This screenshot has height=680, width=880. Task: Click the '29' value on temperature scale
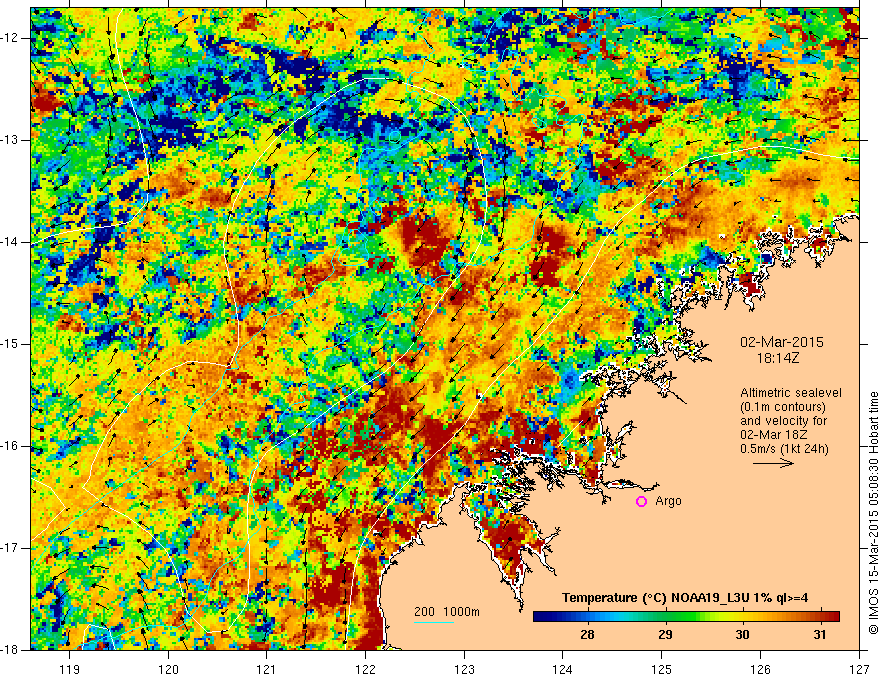(x=665, y=635)
